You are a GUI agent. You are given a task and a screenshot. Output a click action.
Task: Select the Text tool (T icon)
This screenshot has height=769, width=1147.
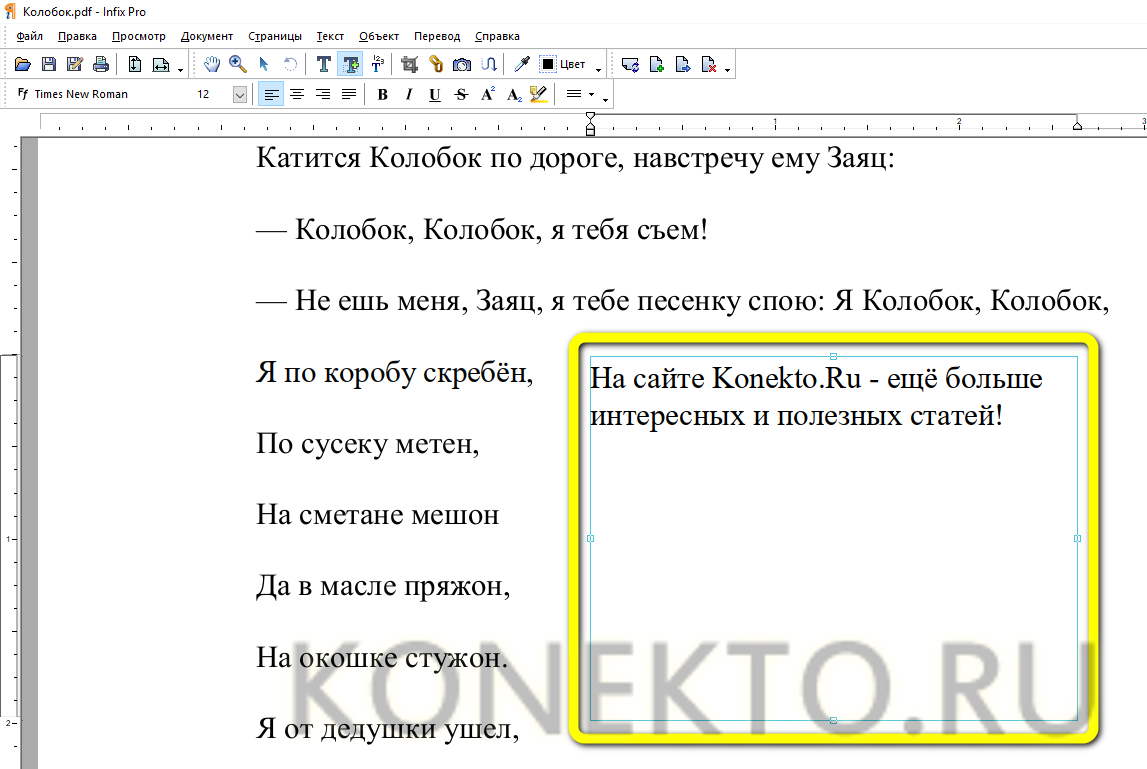(324, 65)
